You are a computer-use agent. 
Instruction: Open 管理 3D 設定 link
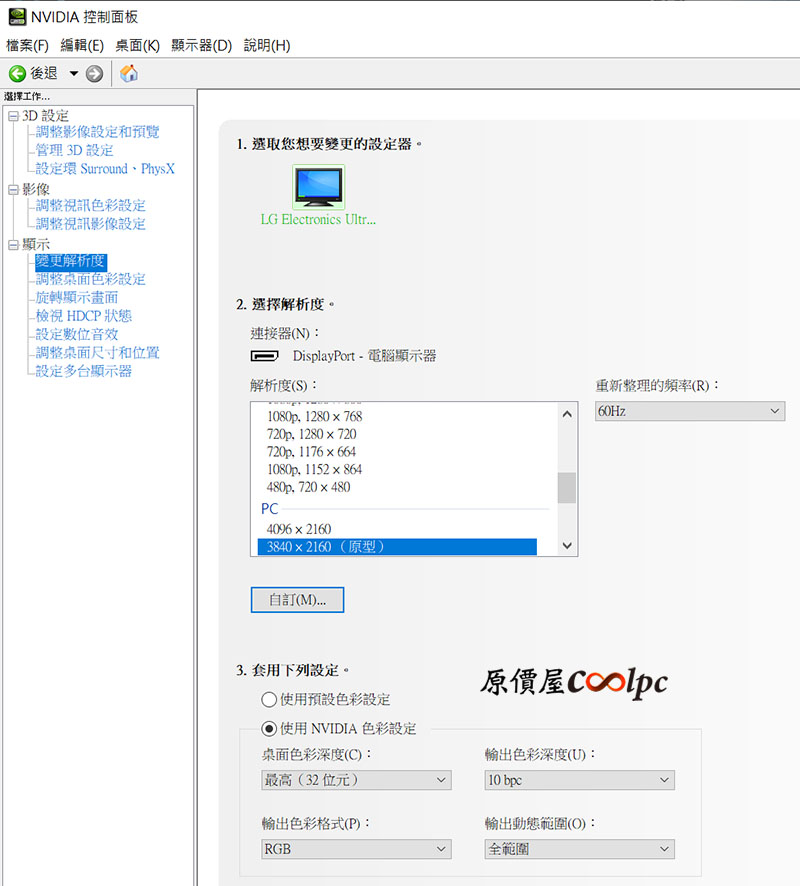pos(75,150)
